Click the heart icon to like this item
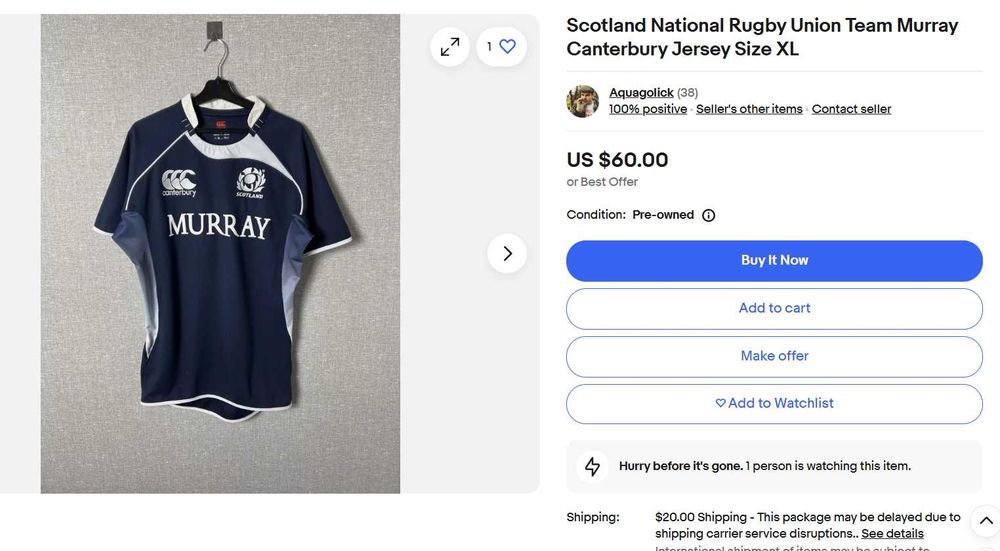The height and width of the screenshot is (551, 1000). [507, 46]
